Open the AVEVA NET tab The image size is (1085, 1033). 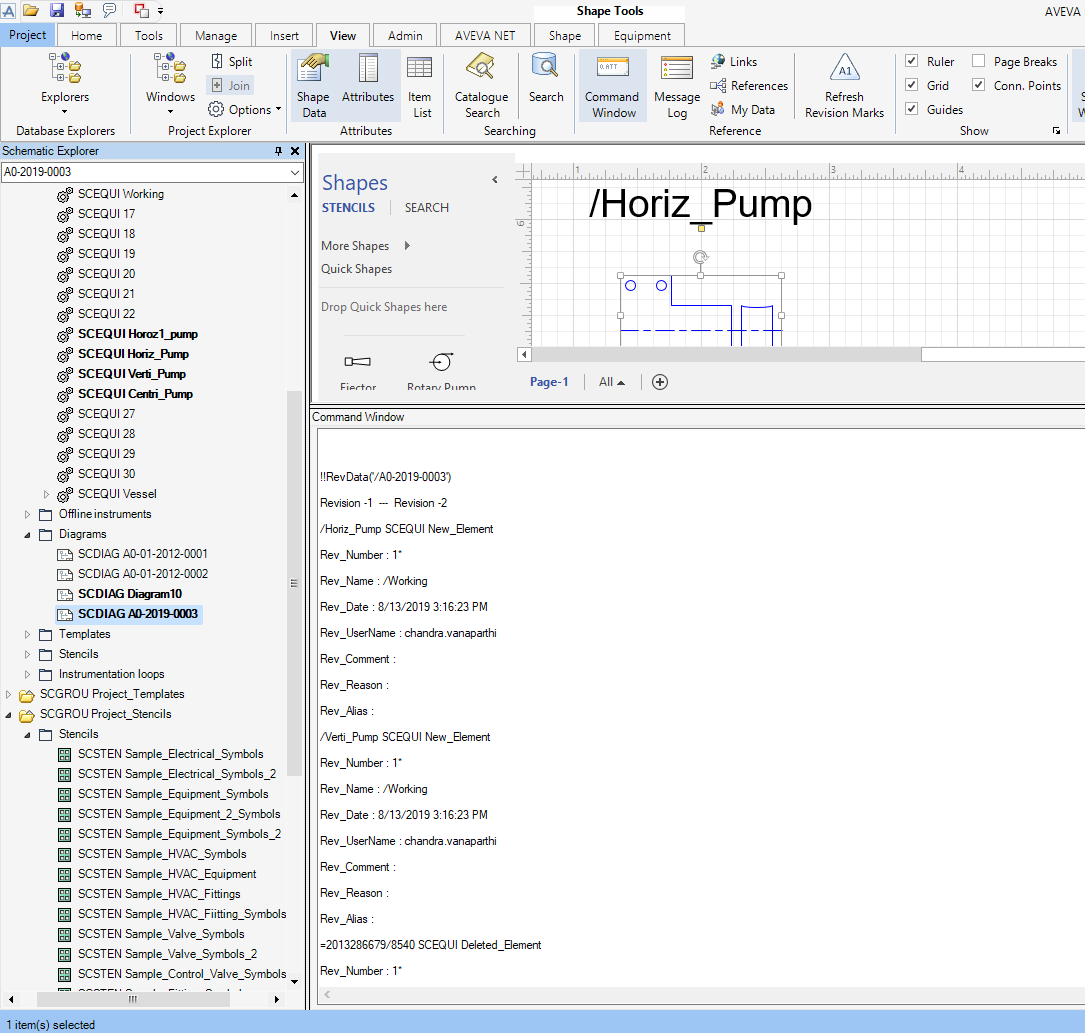coord(484,35)
